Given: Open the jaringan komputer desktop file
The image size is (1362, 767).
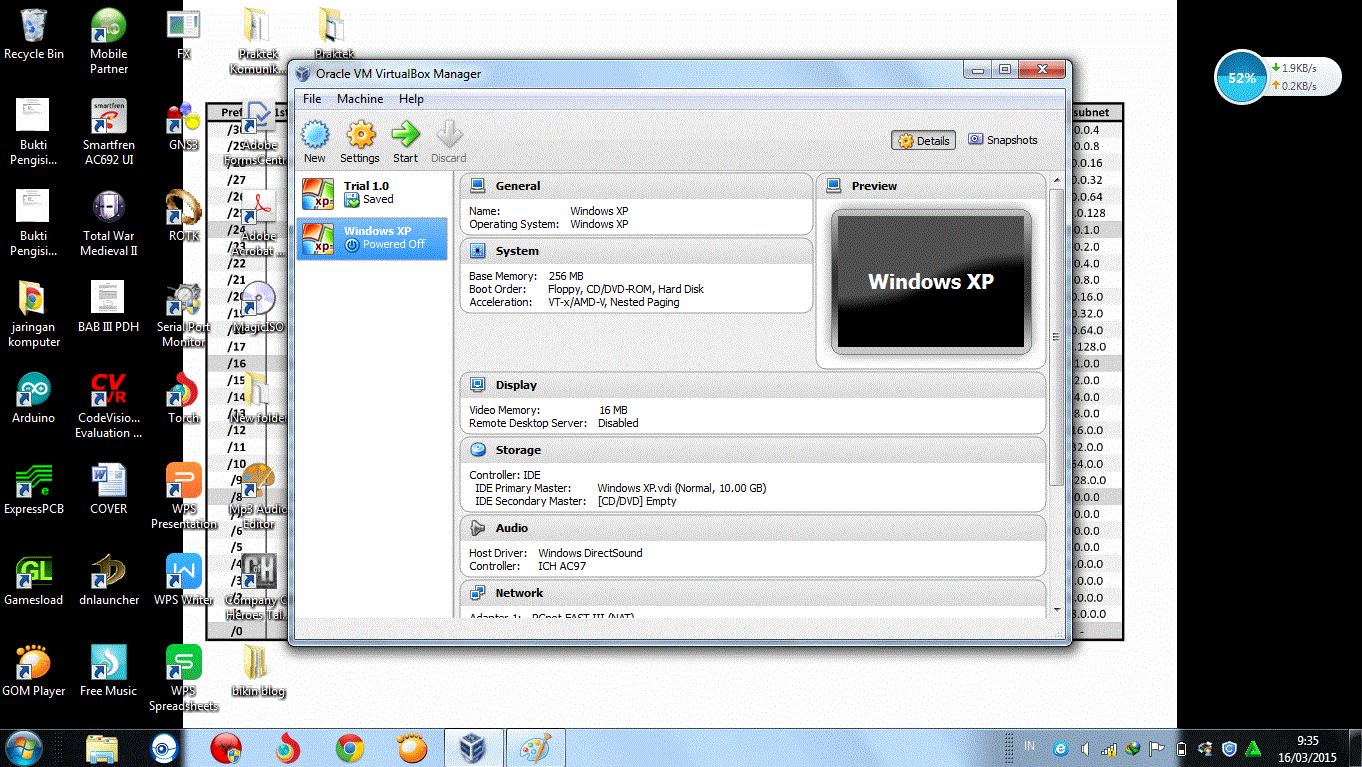Looking at the screenshot, I should click(x=33, y=314).
